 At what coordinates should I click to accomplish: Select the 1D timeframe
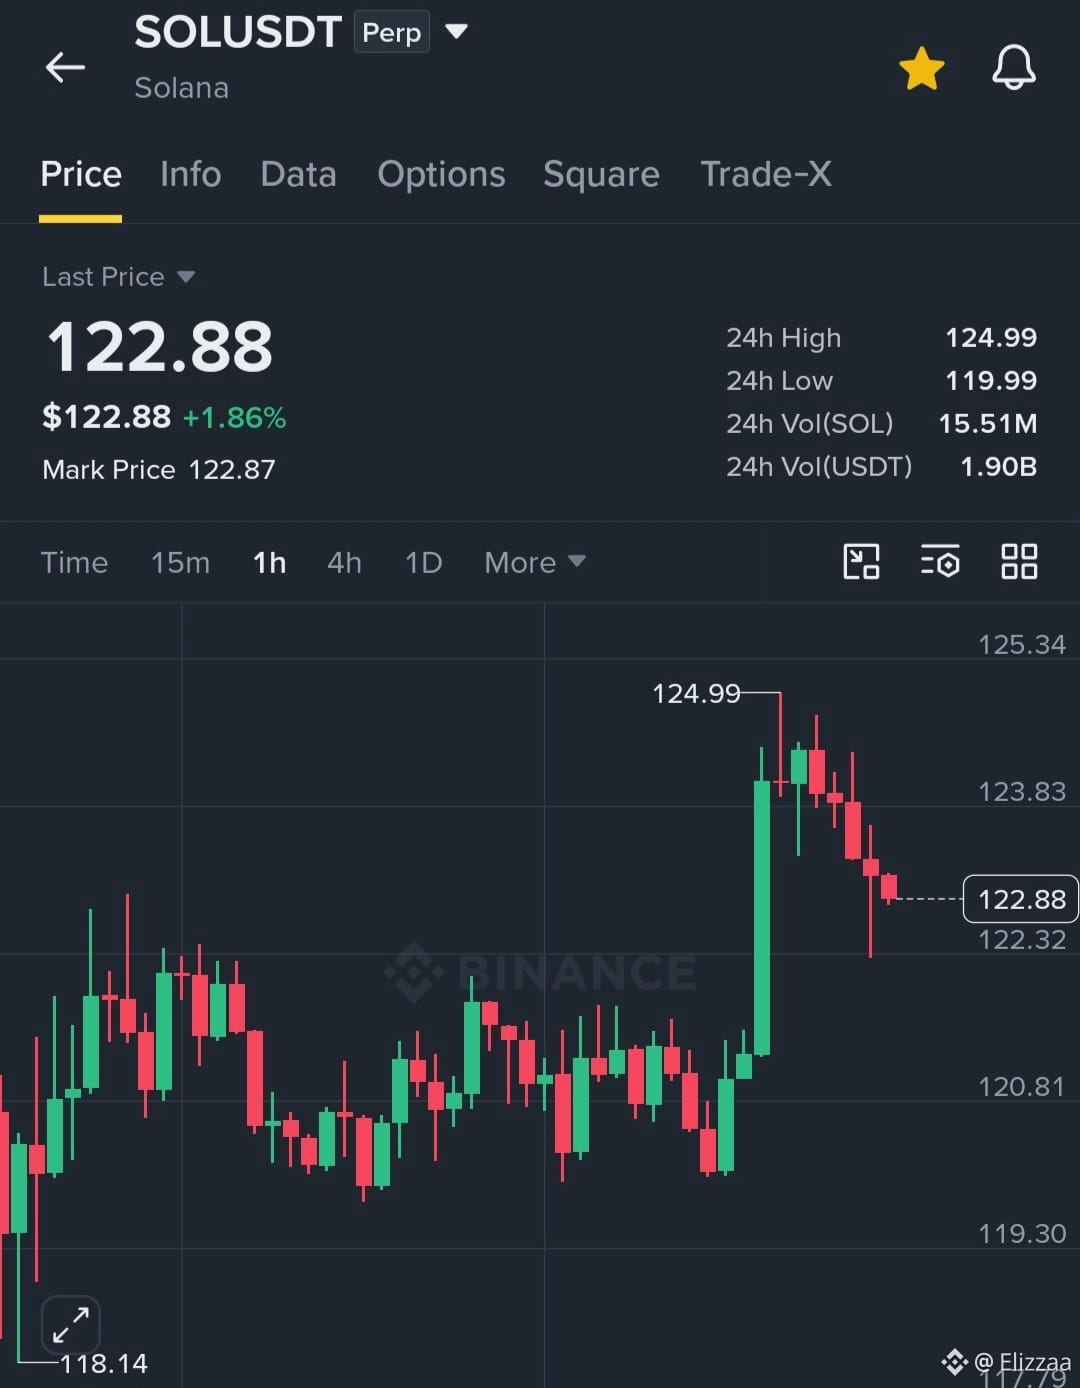click(x=423, y=562)
